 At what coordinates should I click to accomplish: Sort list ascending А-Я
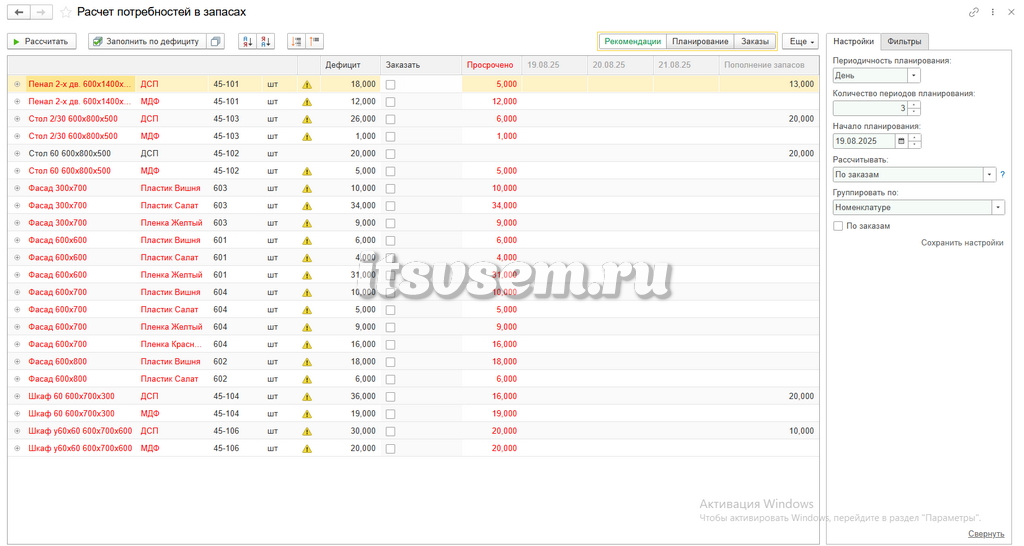(248, 41)
